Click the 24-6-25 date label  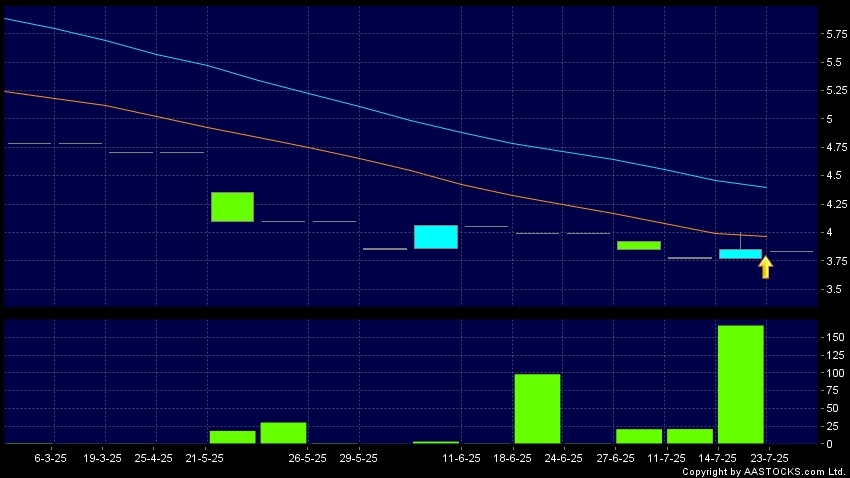563,458
